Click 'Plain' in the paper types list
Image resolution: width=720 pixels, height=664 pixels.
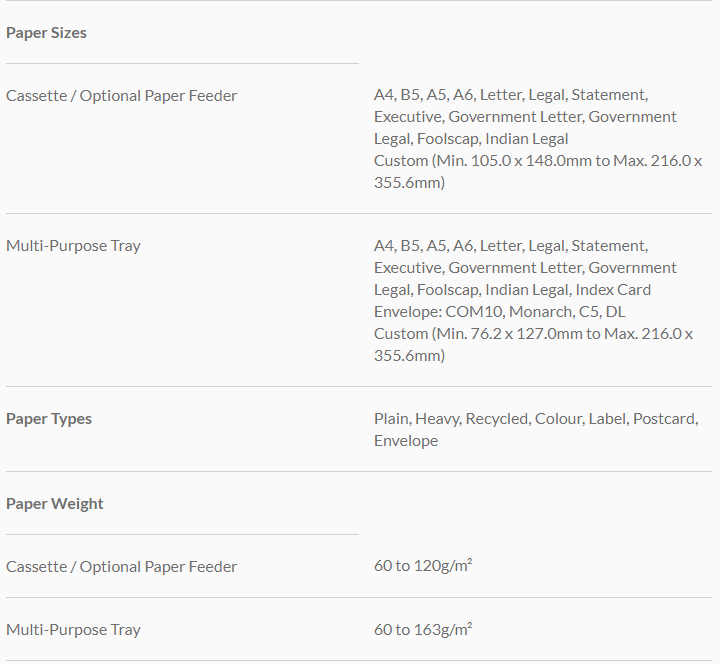[x=391, y=419]
